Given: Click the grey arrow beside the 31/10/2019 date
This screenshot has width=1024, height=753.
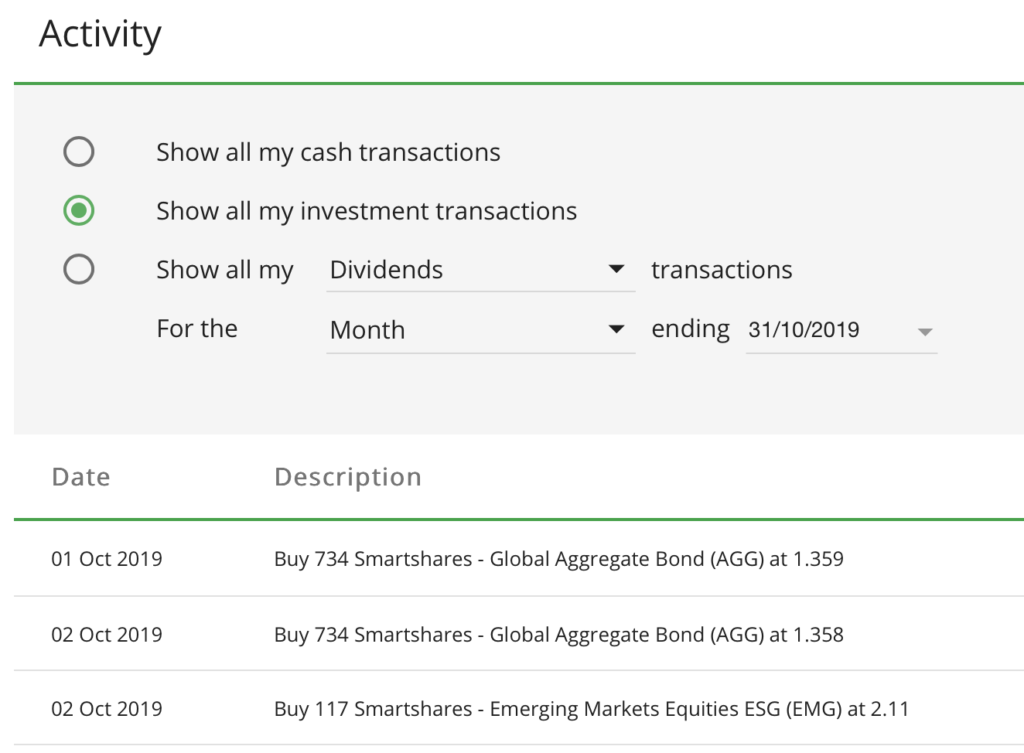Looking at the screenshot, I should 925,331.
